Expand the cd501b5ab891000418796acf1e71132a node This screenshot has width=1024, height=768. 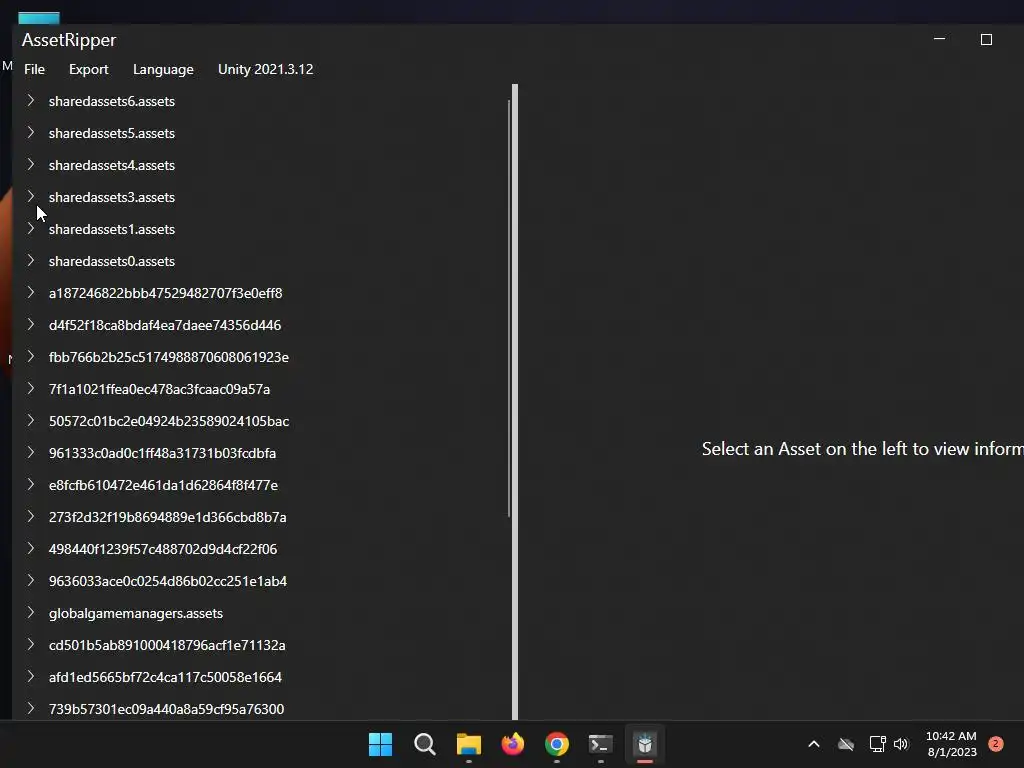point(31,645)
